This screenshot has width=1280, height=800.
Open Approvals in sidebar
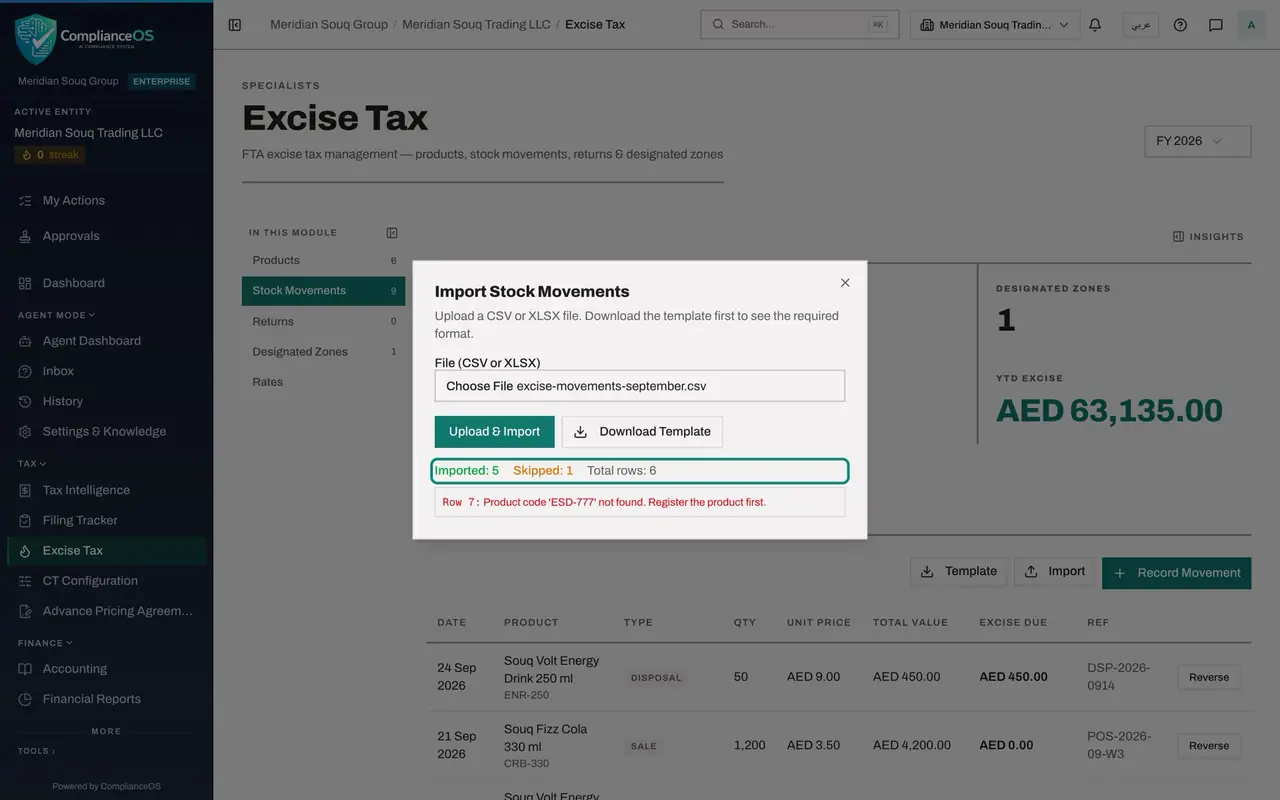[x=106, y=236]
